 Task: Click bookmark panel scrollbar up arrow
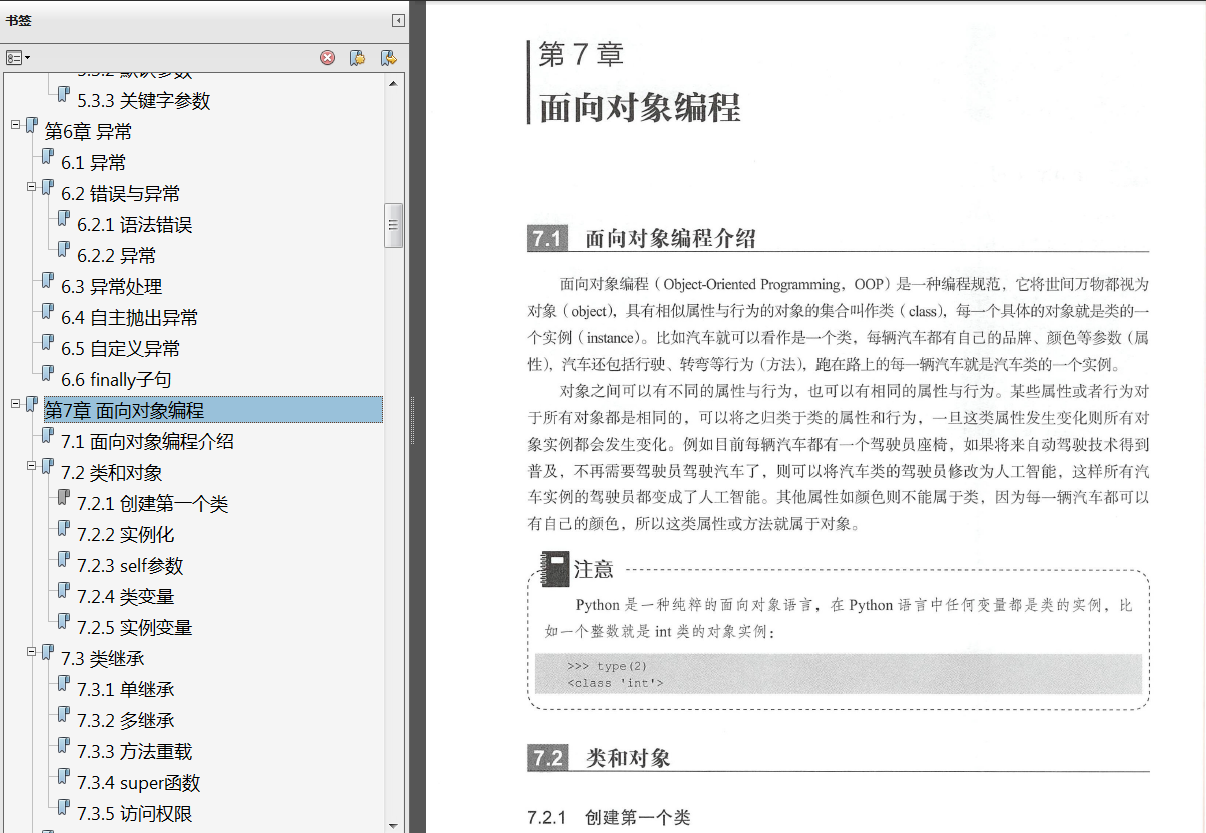click(394, 83)
